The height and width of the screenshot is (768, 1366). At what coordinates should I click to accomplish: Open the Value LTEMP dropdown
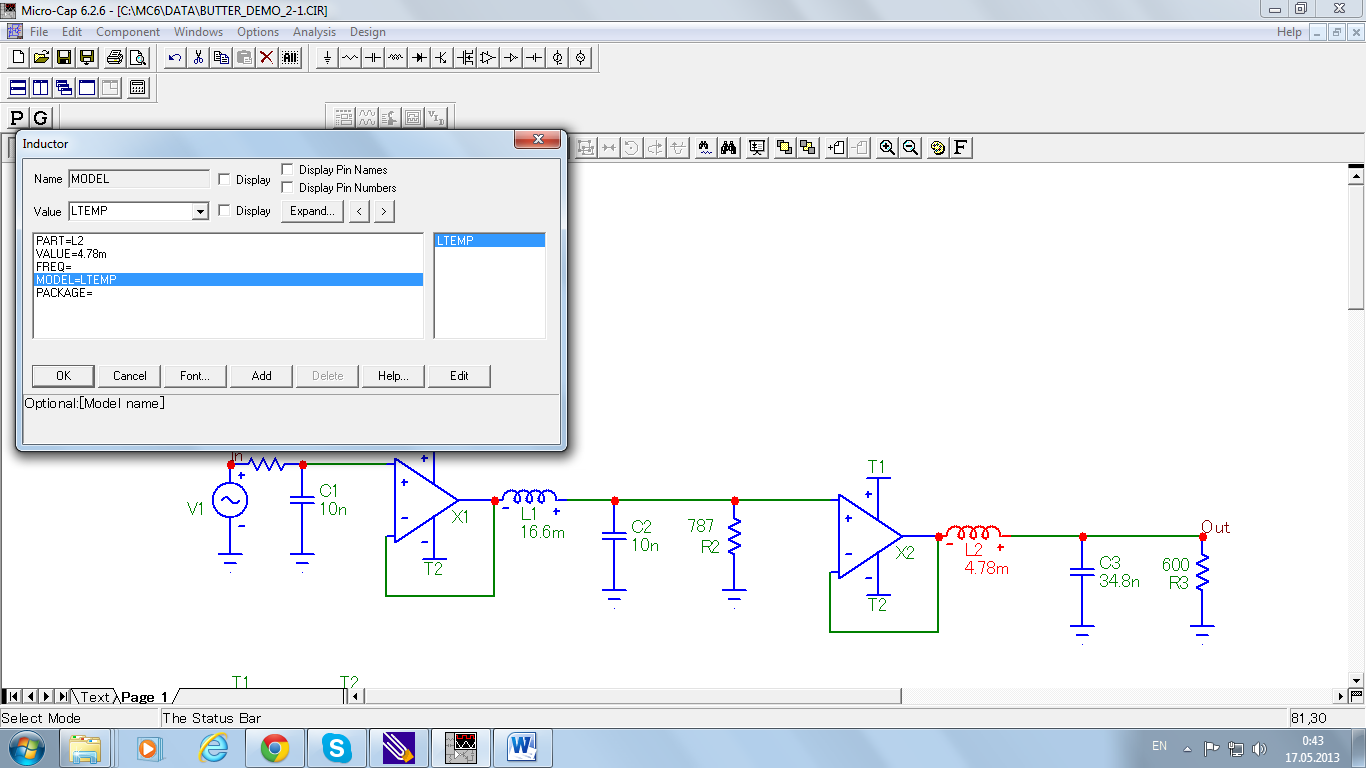(200, 211)
